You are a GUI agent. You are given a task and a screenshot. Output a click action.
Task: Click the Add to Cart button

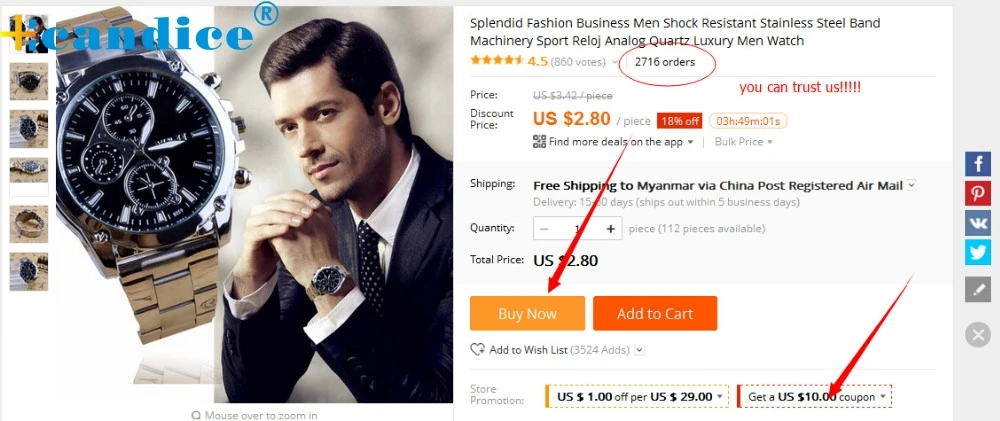click(655, 313)
